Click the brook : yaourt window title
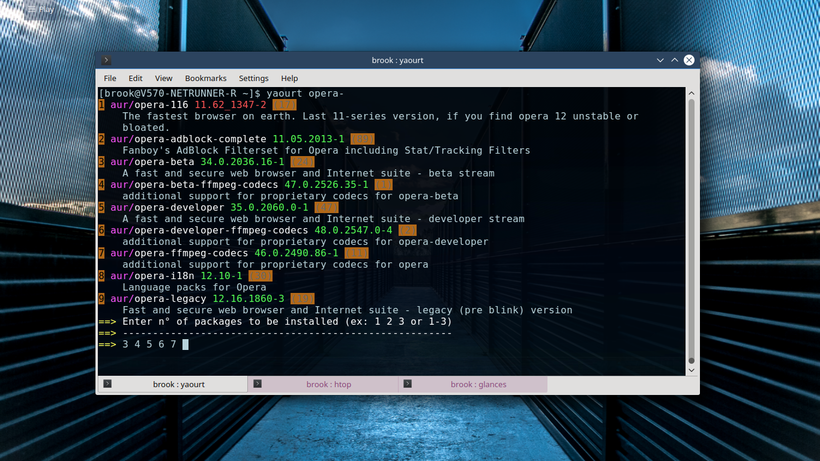820x461 pixels. tap(397, 60)
